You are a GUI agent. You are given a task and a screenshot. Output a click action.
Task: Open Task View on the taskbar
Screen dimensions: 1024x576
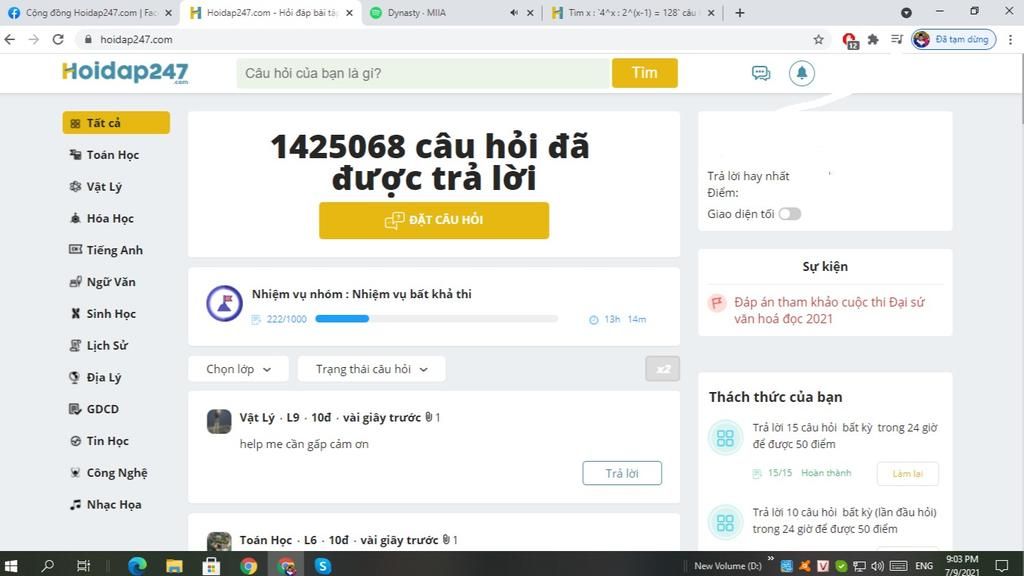84,566
